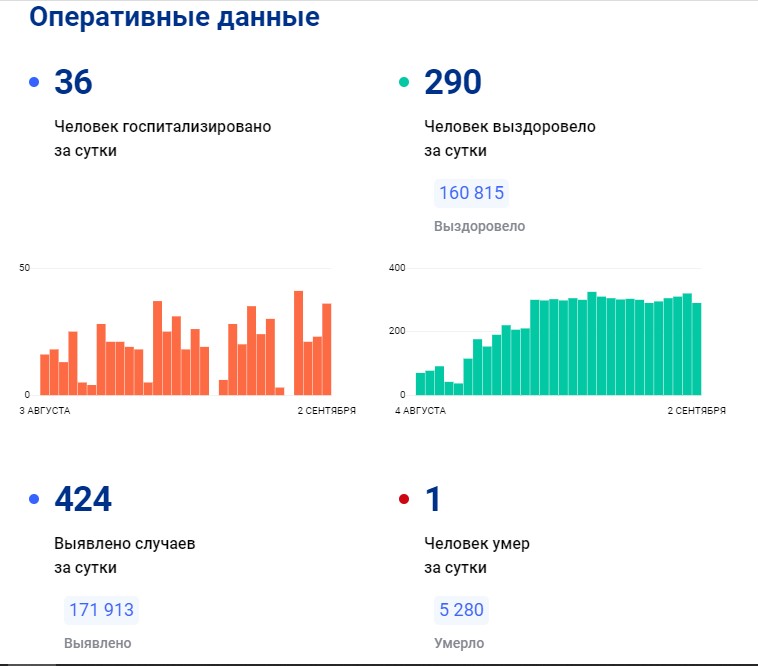The image size is (758, 666).
Task: Click the tallest orange bar in hospitalization chart
Action: point(299,343)
